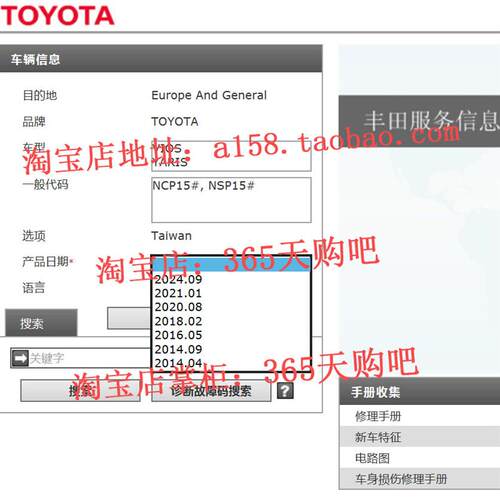Image resolution: width=500 pixels, height=500 pixels.
Task: Choose production date 2016.05
Action: pos(178,335)
